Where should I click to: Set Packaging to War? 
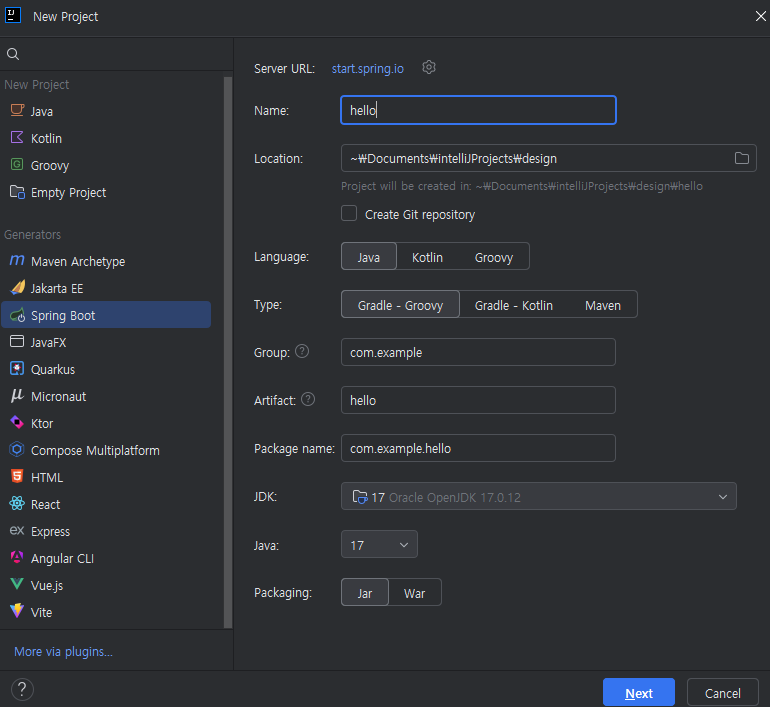(x=414, y=593)
